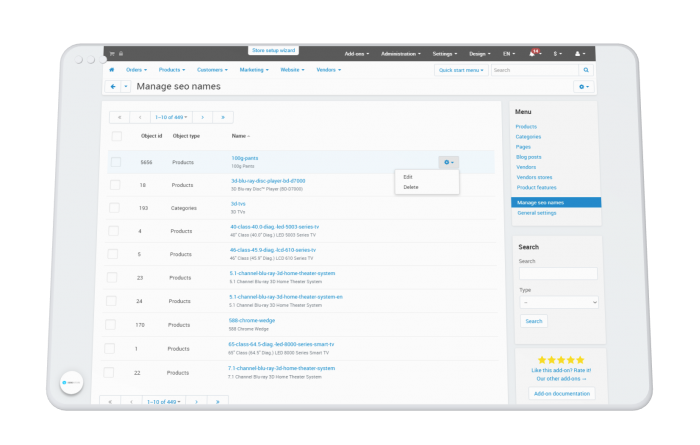Sort by the Name column header
The height and width of the screenshot is (445, 700).
click(x=240, y=136)
